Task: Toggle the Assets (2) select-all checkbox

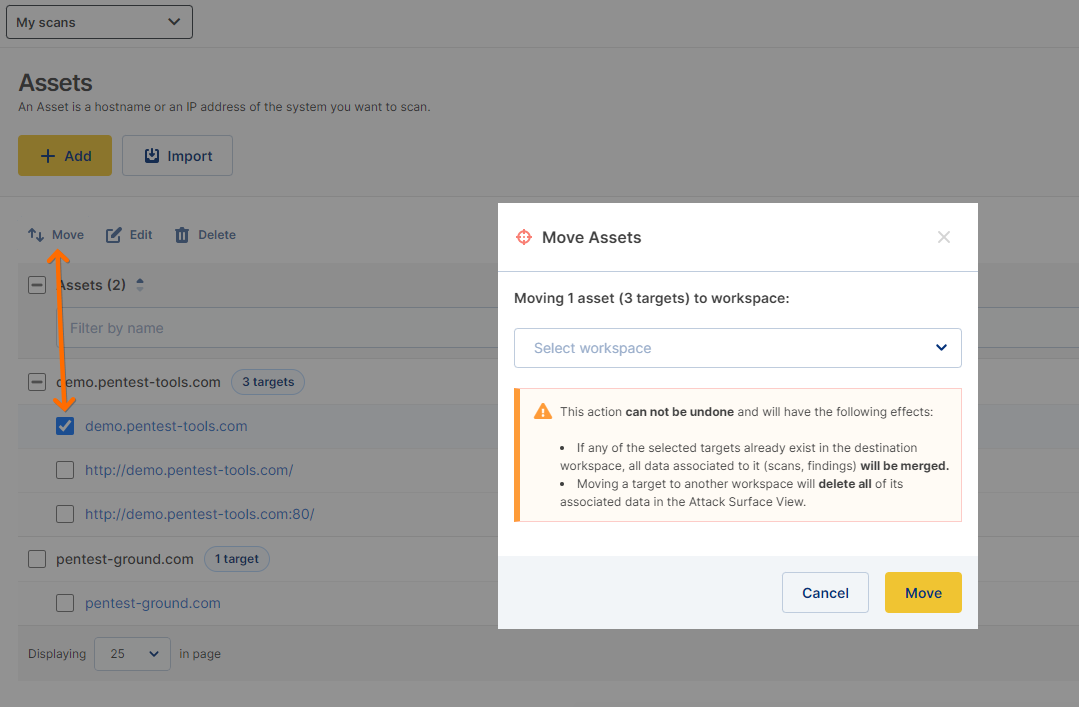Action: click(x=37, y=285)
